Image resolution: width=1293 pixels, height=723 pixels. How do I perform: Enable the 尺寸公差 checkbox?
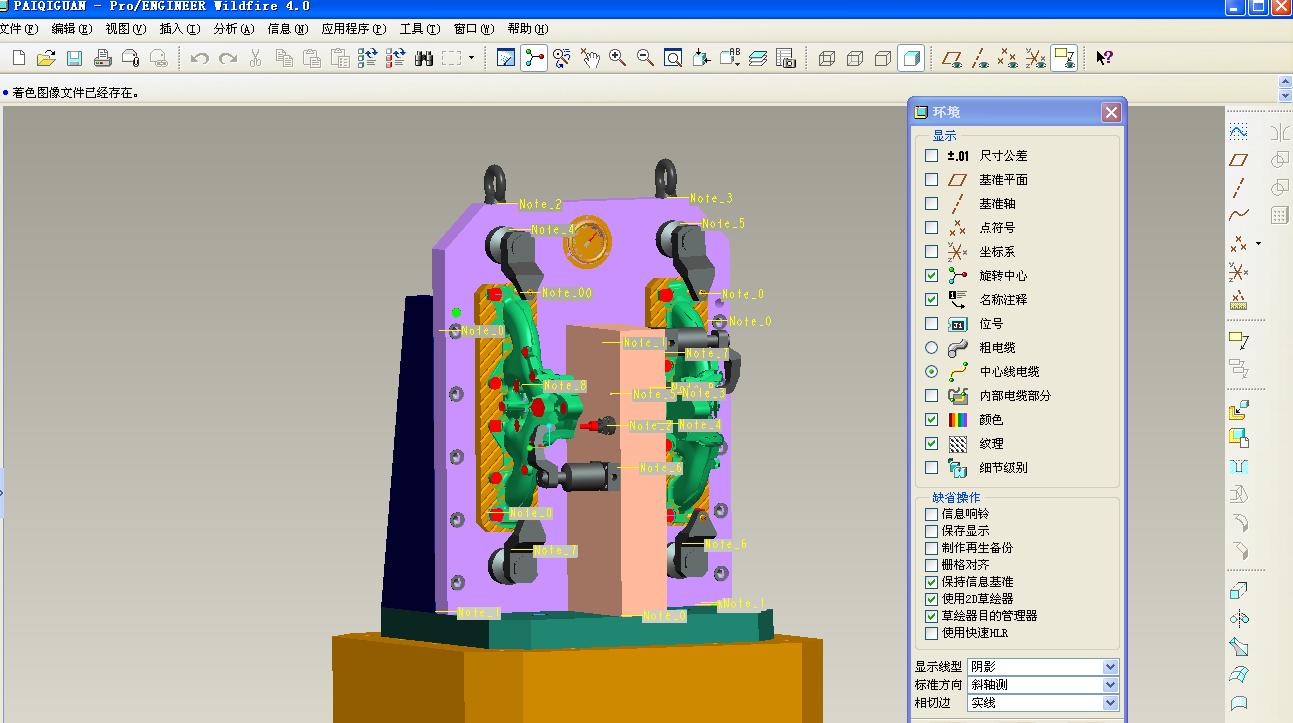932,156
